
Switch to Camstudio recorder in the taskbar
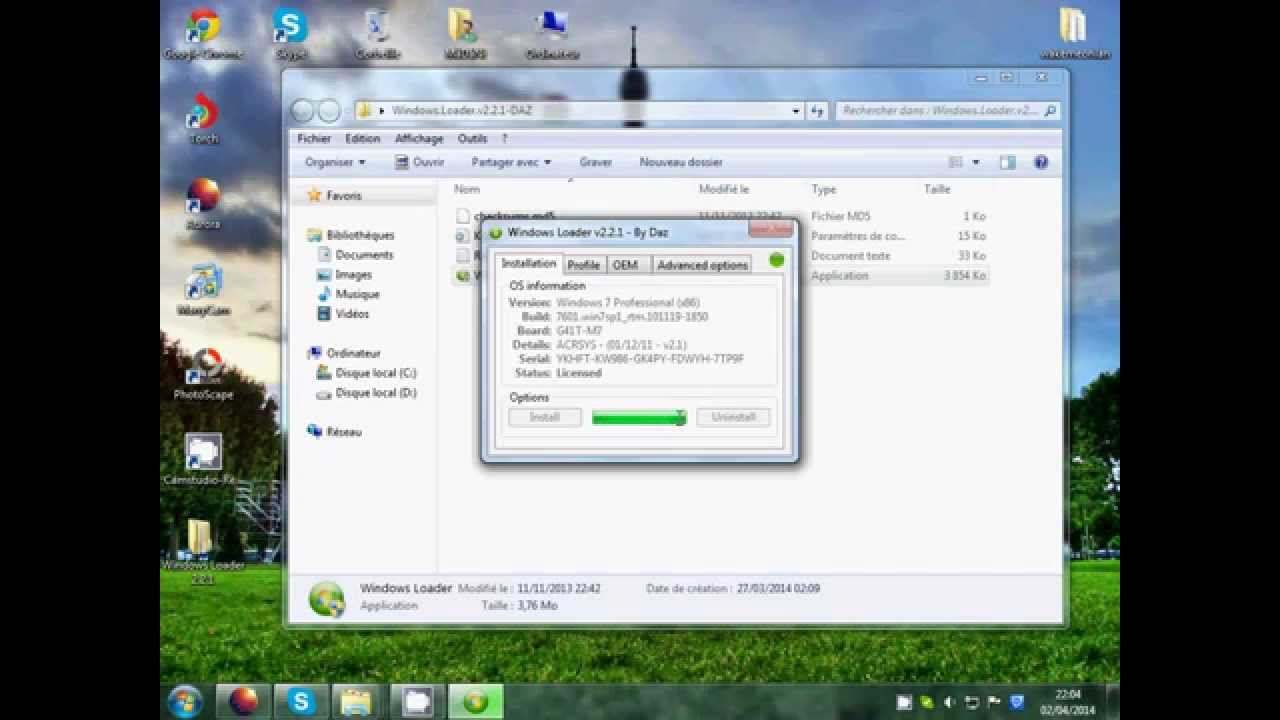(416, 701)
